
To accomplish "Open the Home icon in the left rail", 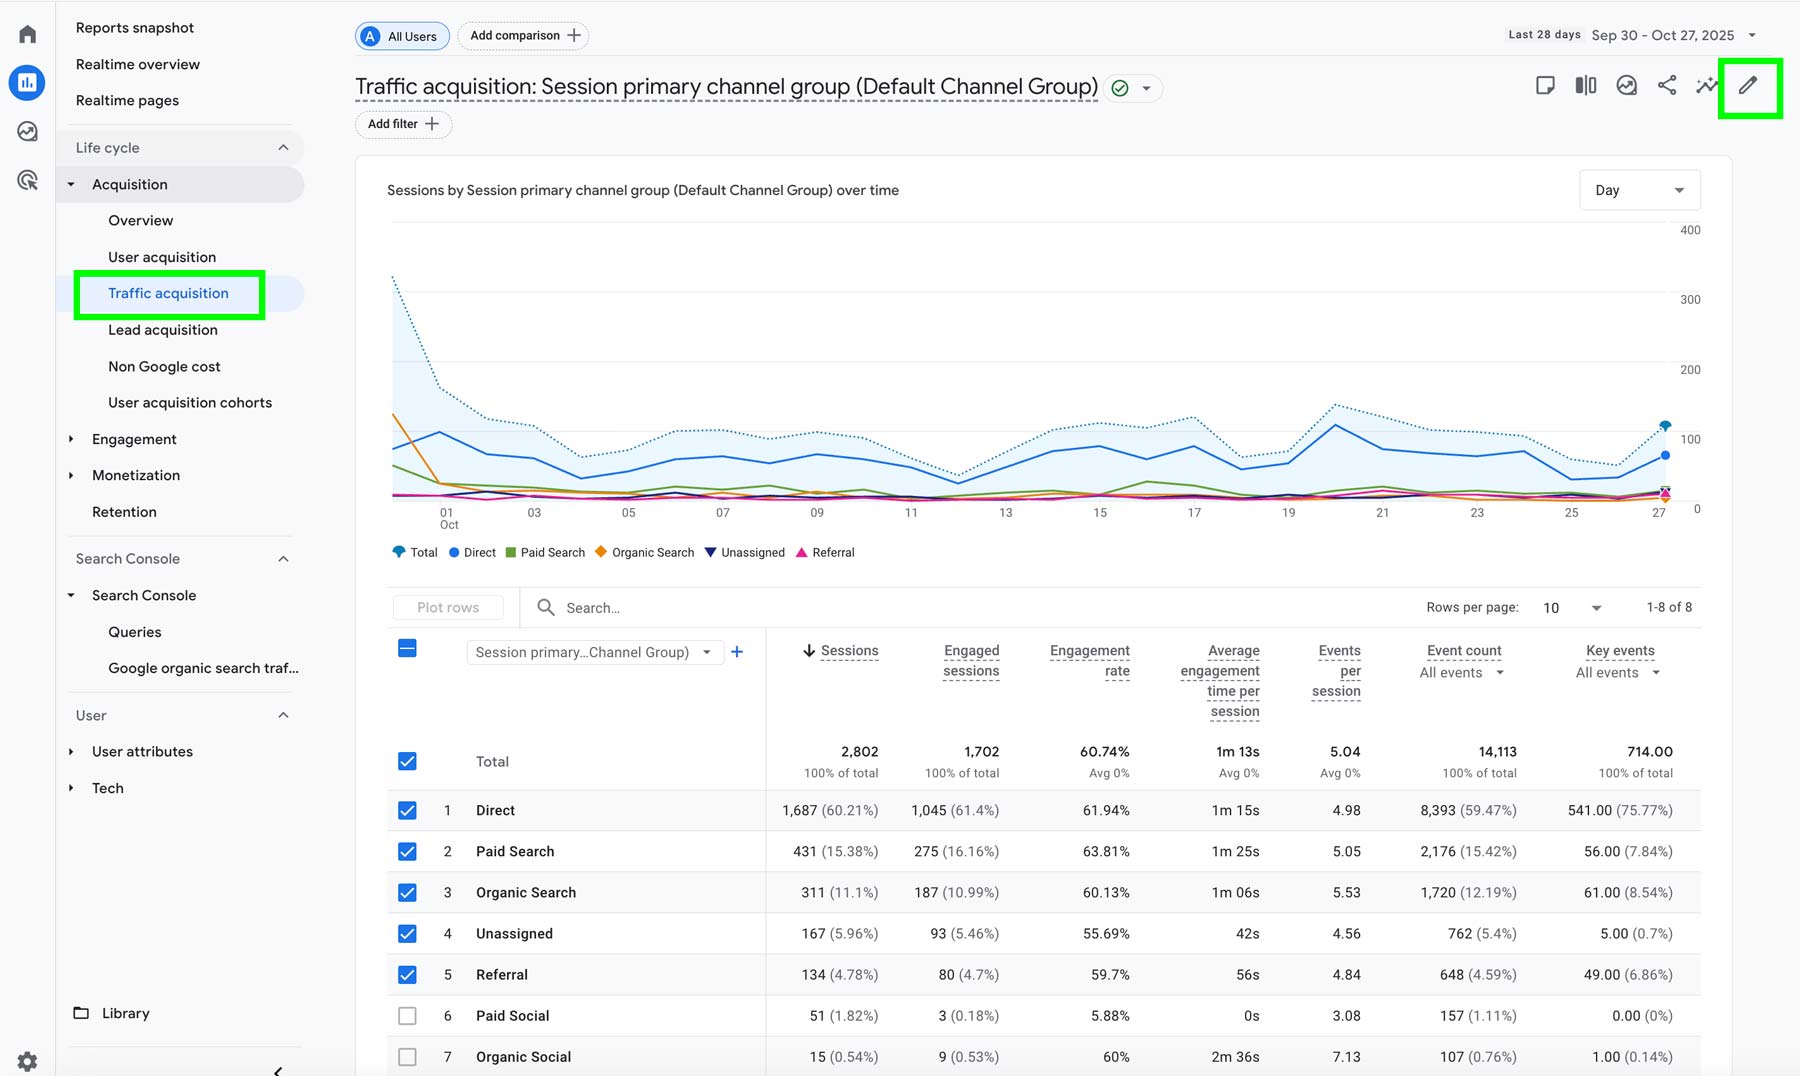I will pyautogui.click(x=27, y=33).
